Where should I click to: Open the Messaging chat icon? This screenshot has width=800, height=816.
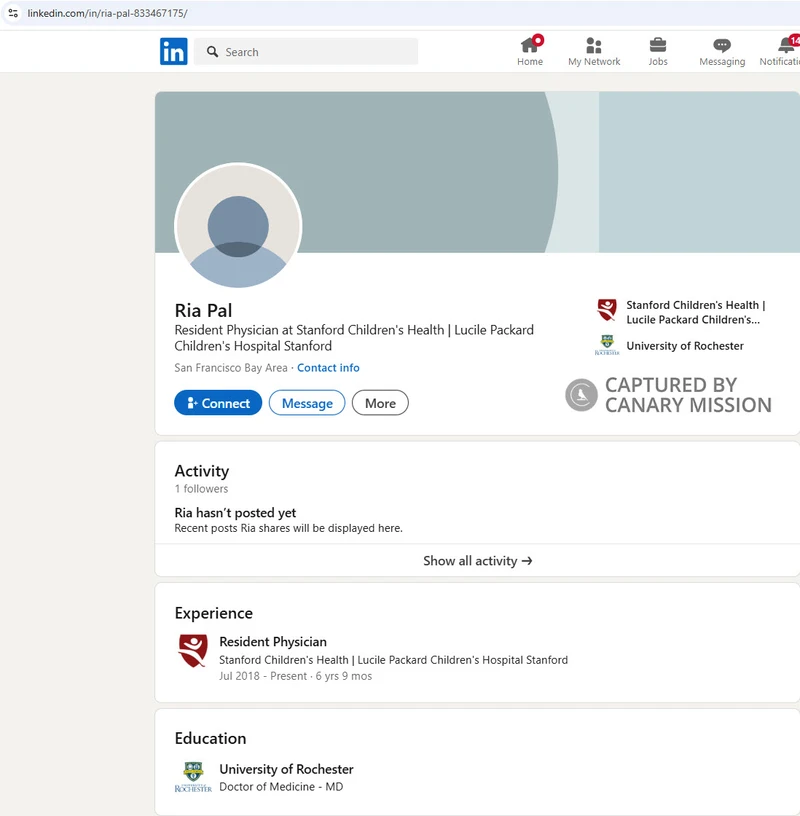point(722,46)
